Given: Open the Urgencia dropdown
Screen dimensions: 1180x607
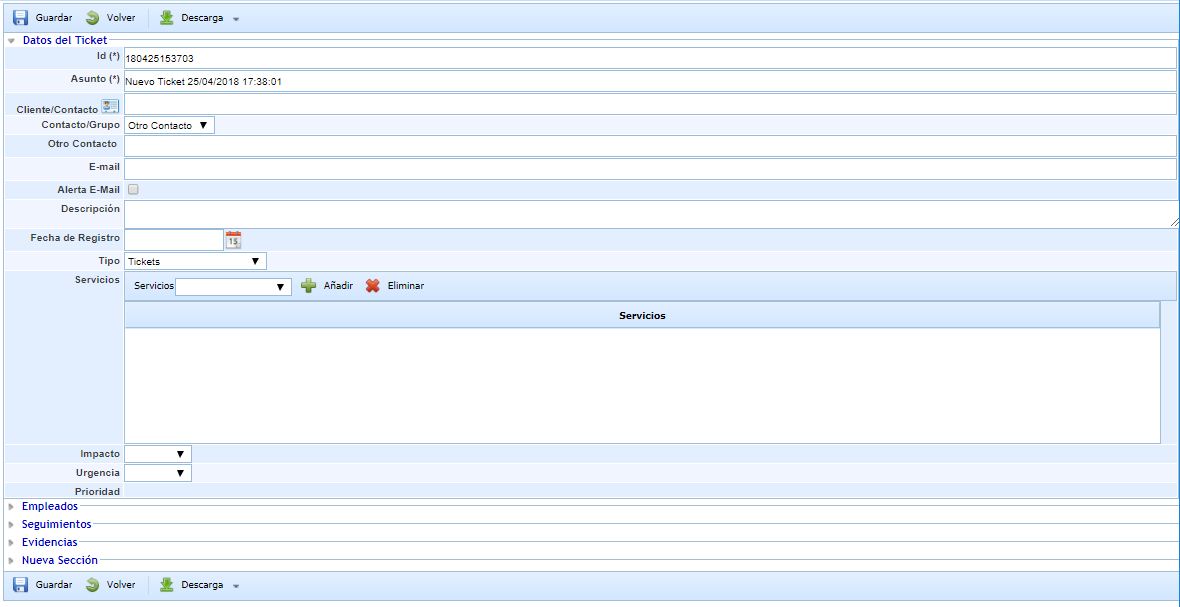Looking at the screenshot, I should [x=158, y=473].
